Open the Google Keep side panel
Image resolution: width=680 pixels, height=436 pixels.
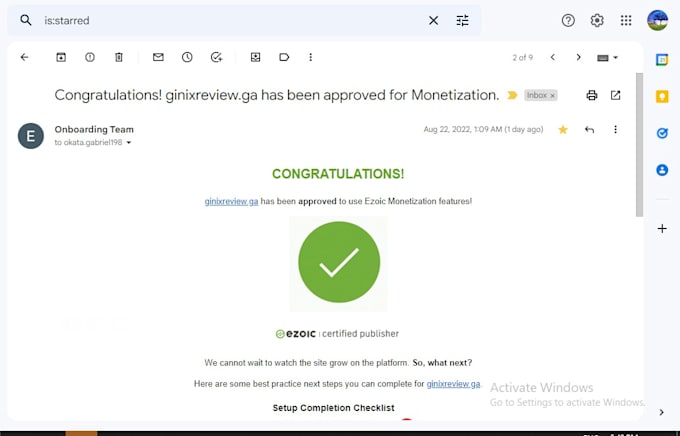[x=662, y=96]
